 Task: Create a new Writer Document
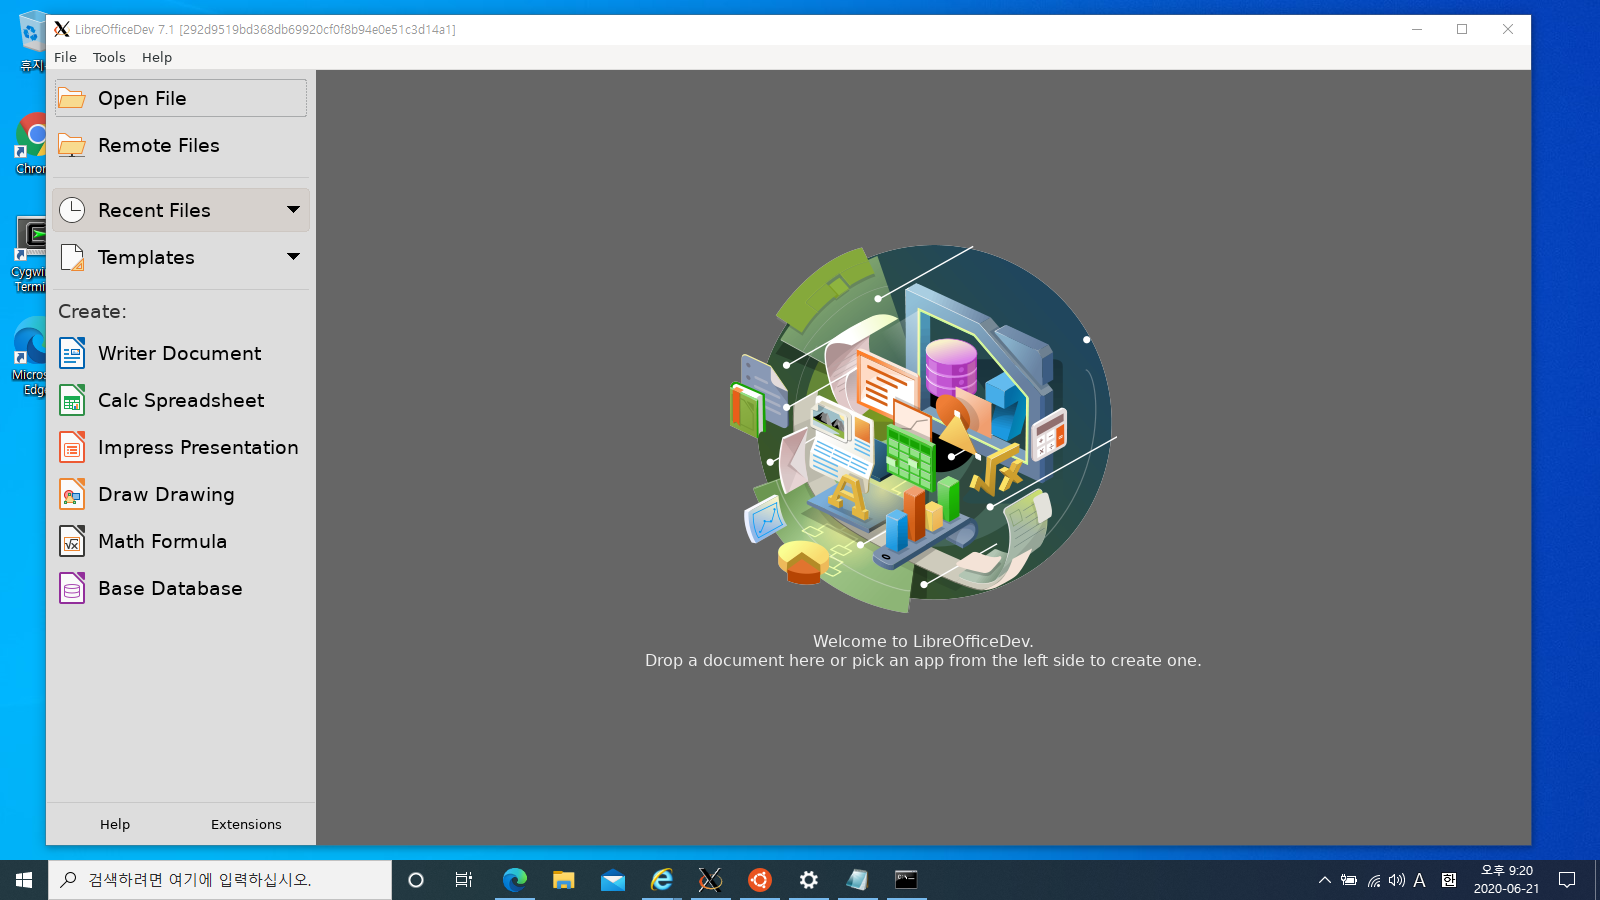point(180,353)
